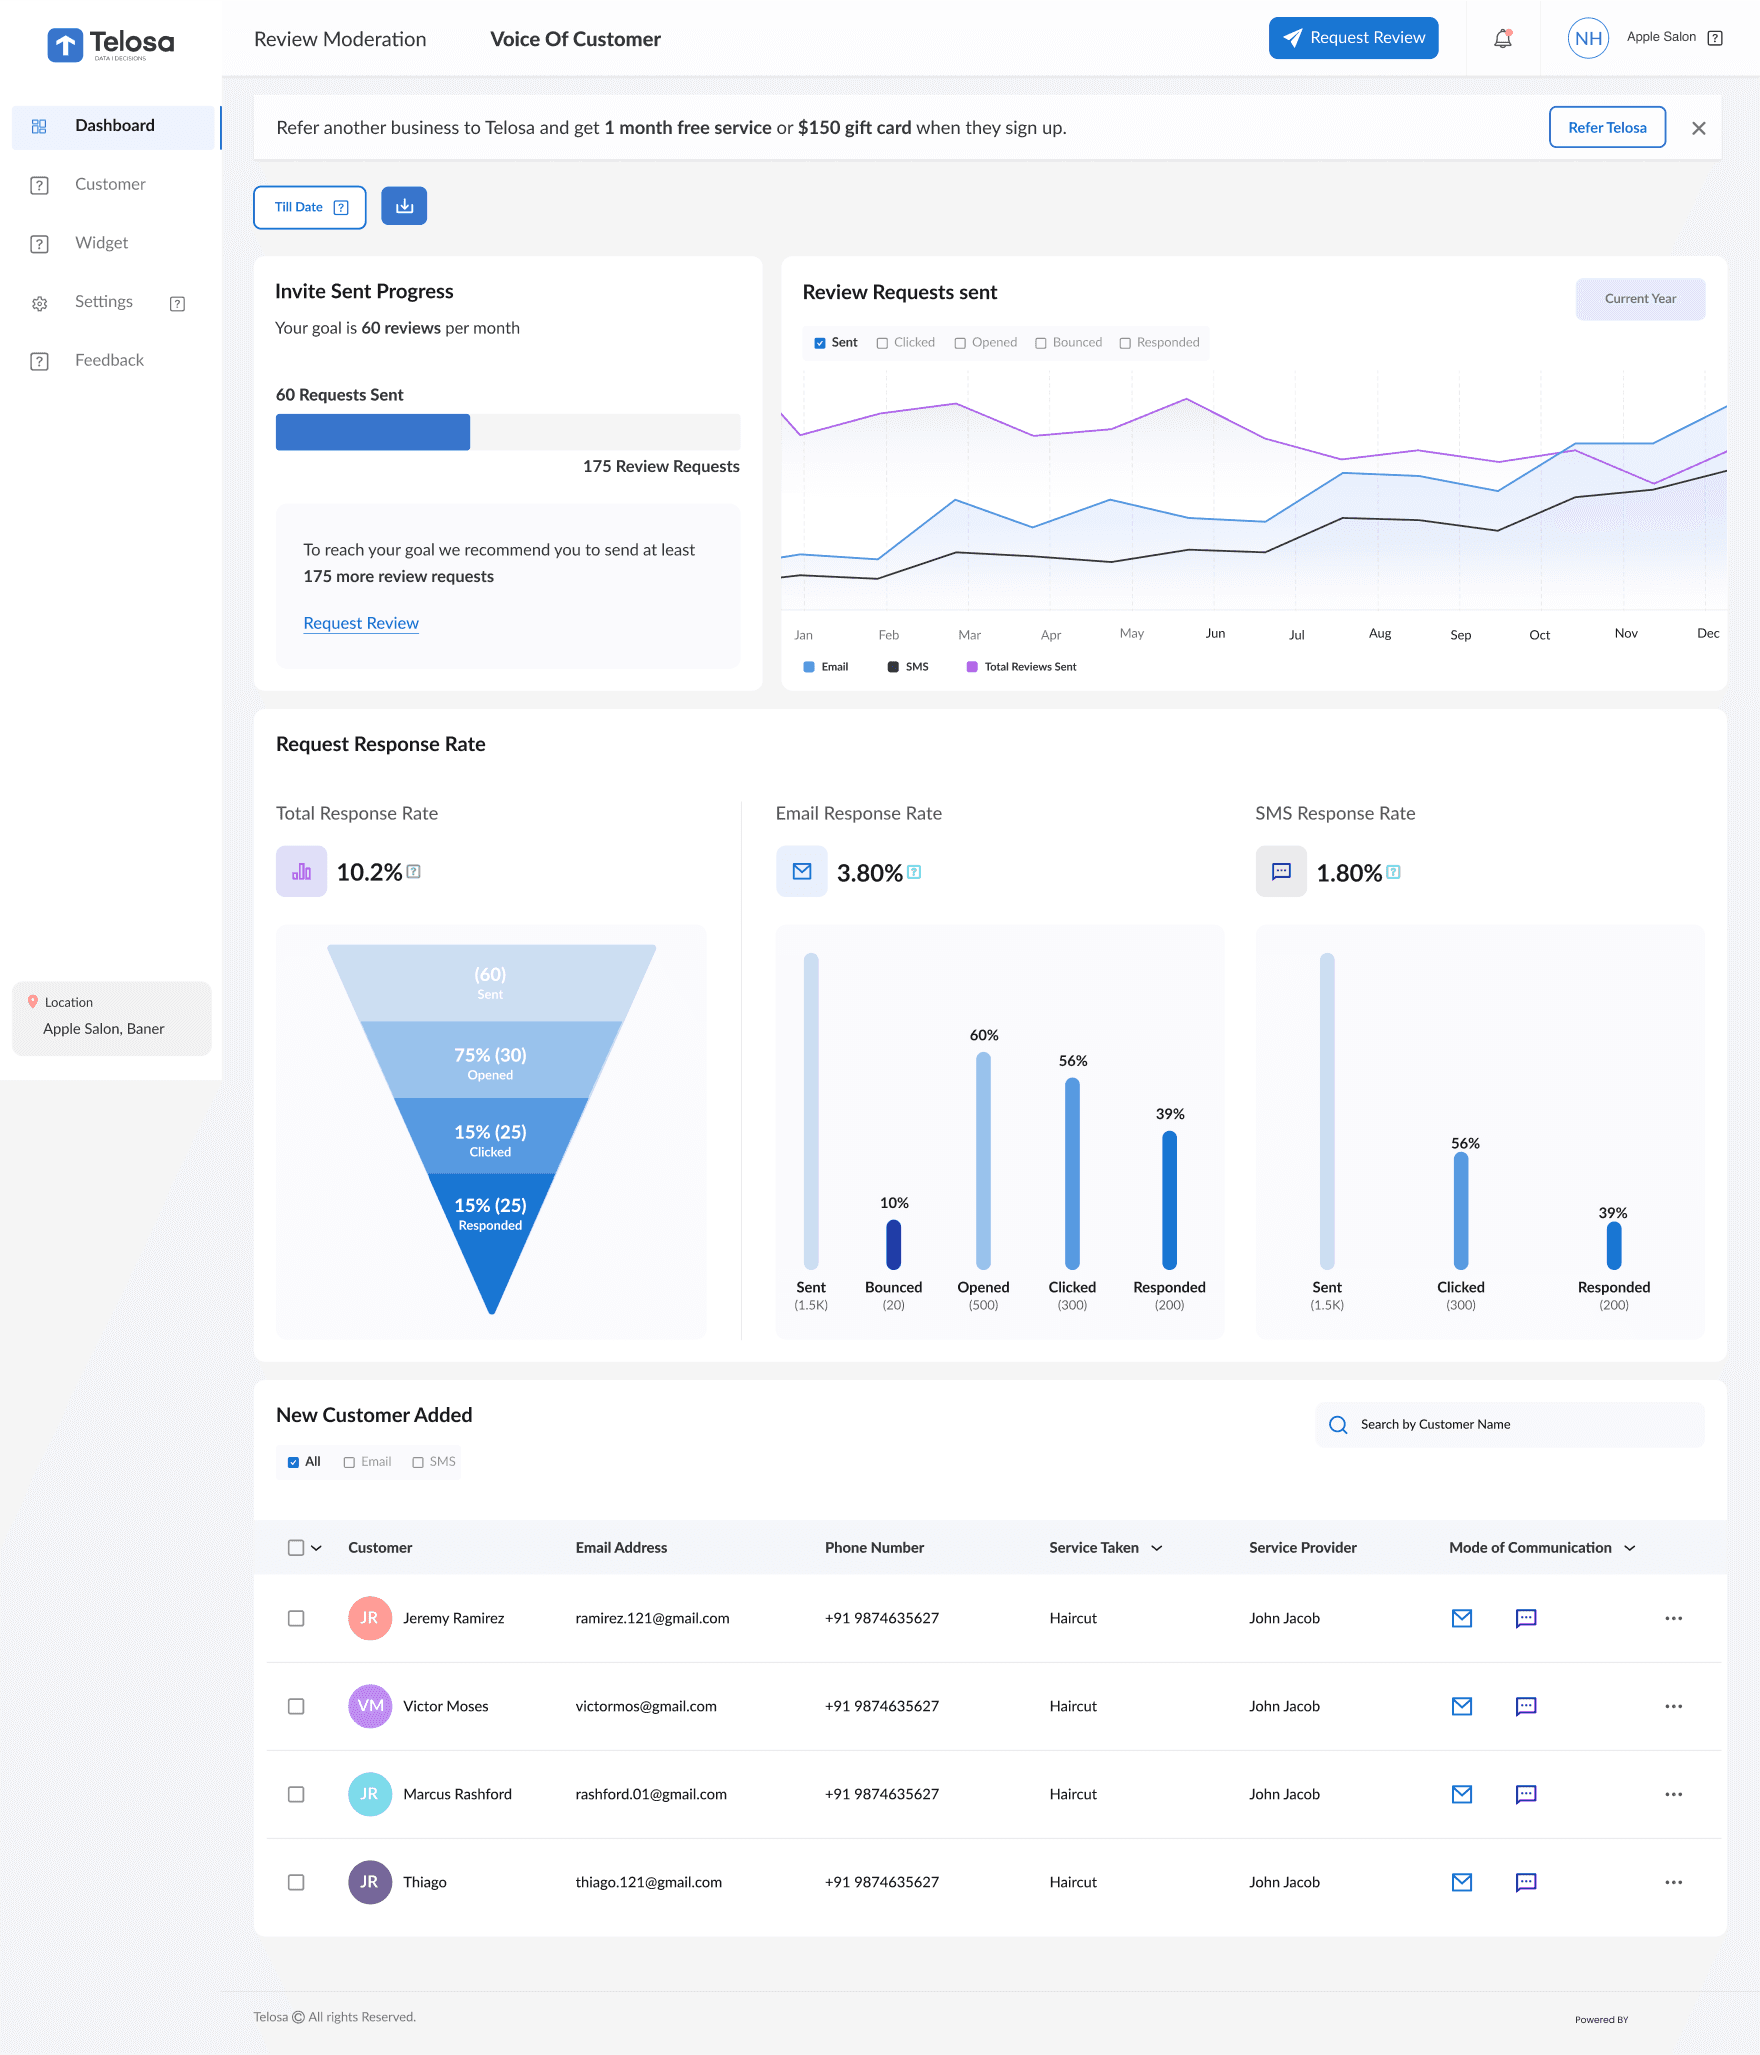Click the Refer Telosa button
The image size is (1760, 2055).
pyautogui.click(x=1607, y=127)
